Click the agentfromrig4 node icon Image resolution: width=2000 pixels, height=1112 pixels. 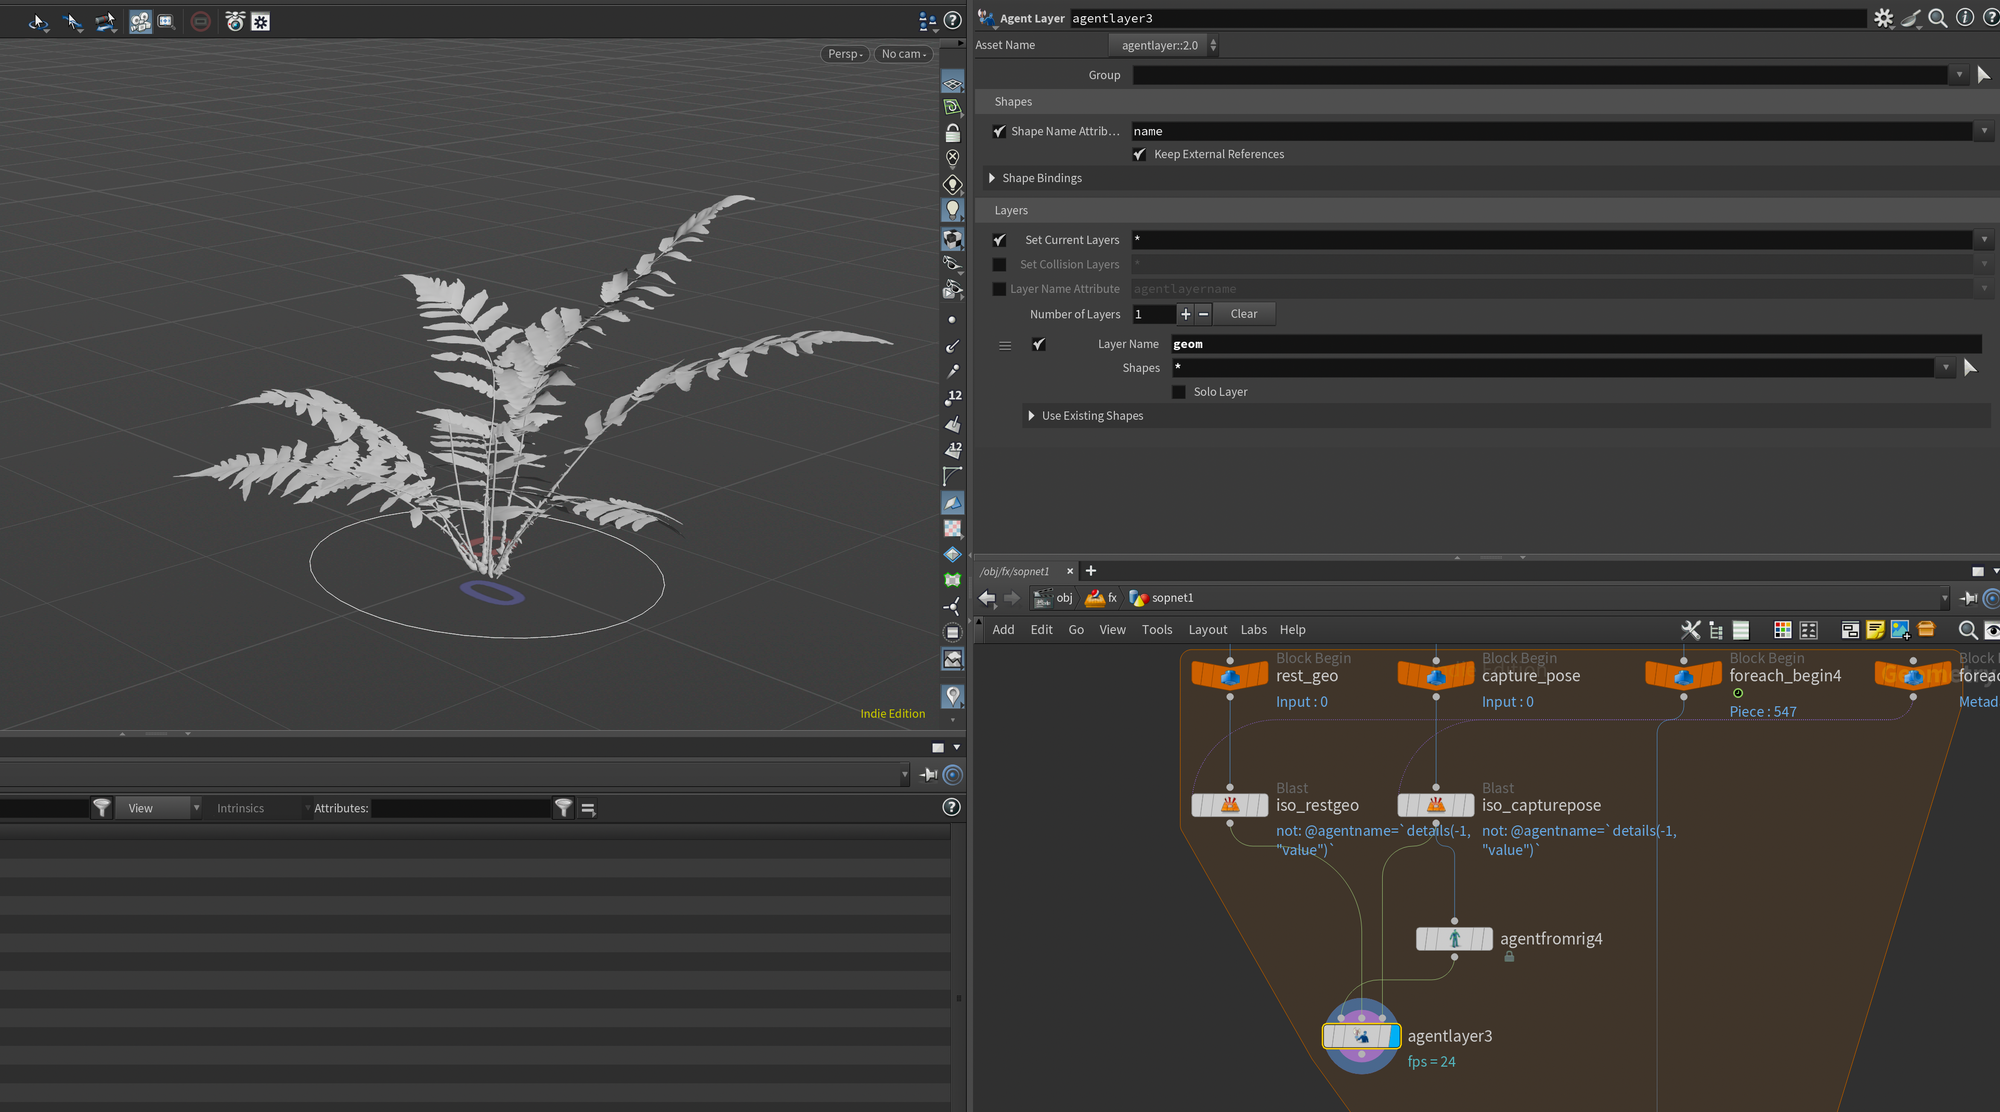point(1454,939)
